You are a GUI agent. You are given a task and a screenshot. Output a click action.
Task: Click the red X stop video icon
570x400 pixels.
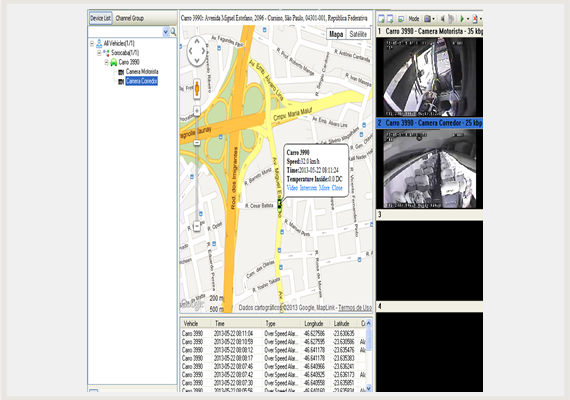(x=475, y=19)
